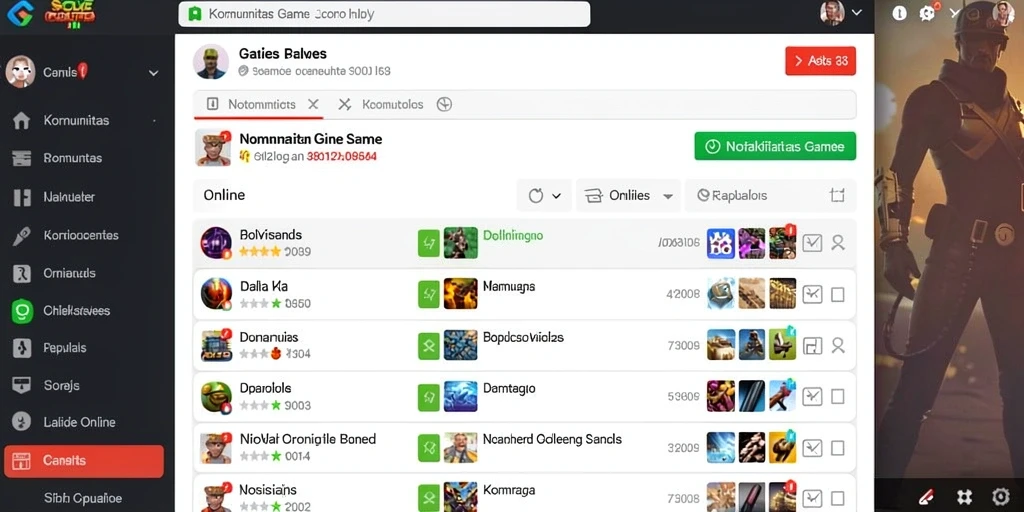1024x512 pixels.
Task: Click the person icon in Bolvisands row
Action: (838, 244)
